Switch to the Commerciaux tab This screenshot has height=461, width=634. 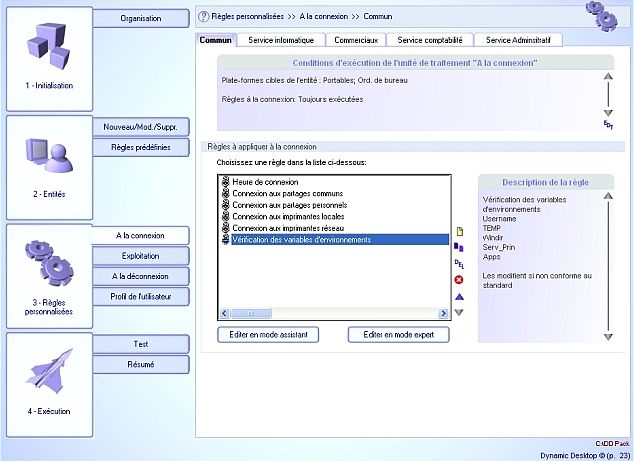pyautogui.click(x=356, y=40)
